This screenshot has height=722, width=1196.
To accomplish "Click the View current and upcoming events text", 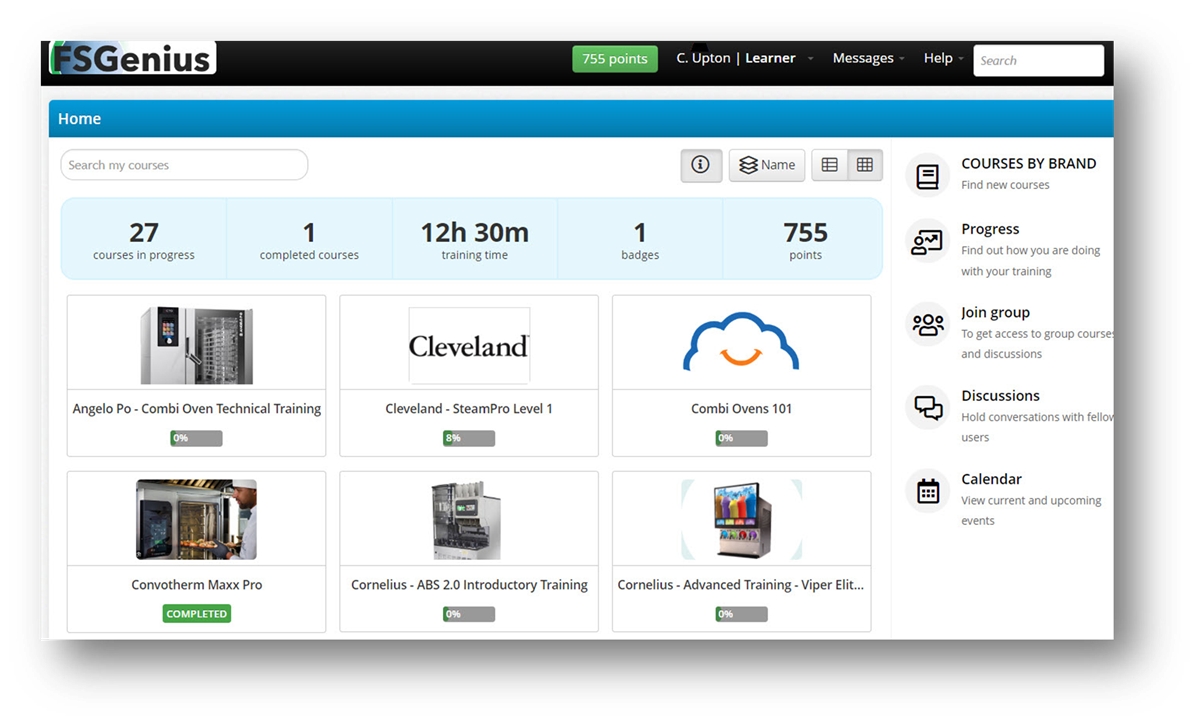I will pos(1031,510).
